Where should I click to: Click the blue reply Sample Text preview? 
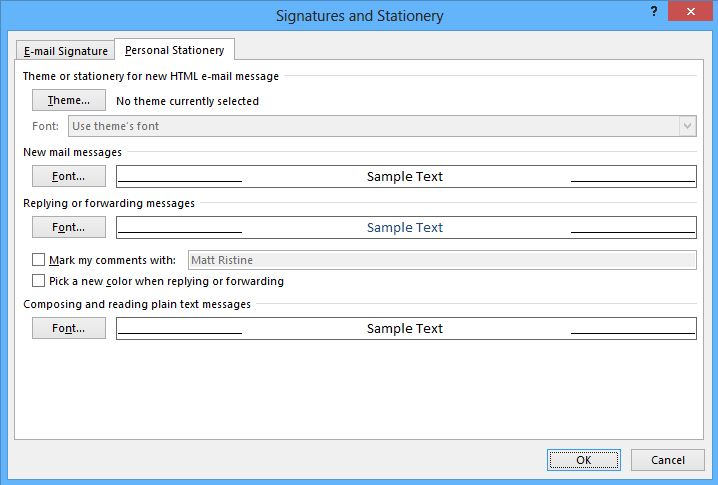(x=405, y=228)
